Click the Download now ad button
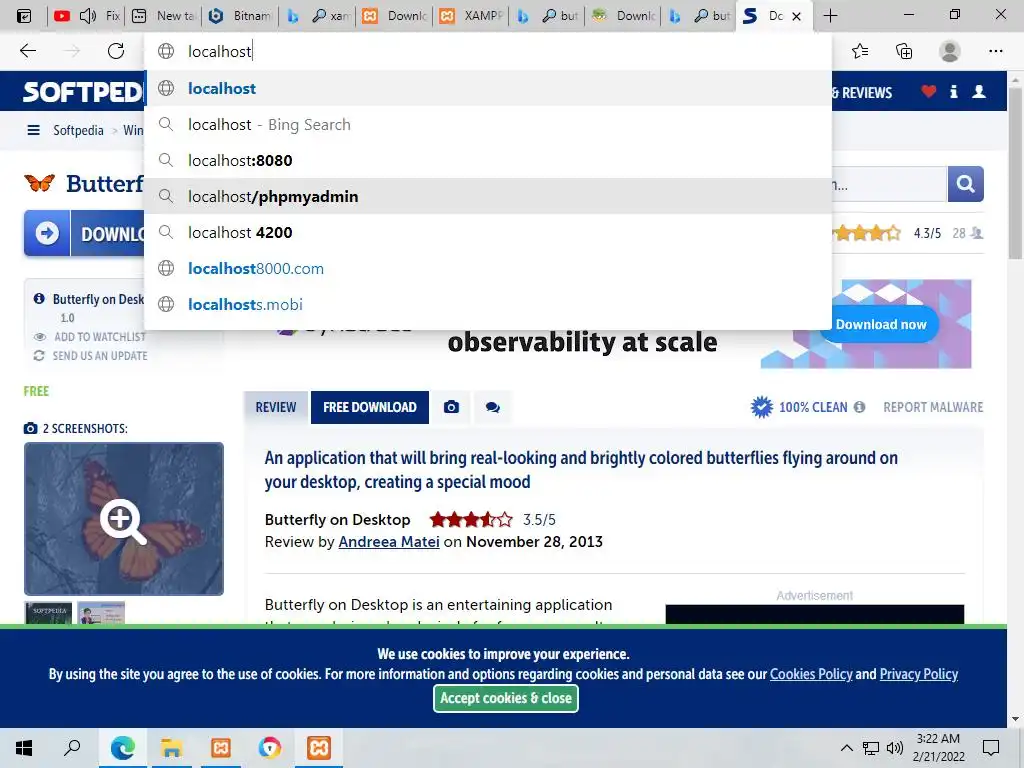The height and width of the screenshot is (768, 1024). 880,325
